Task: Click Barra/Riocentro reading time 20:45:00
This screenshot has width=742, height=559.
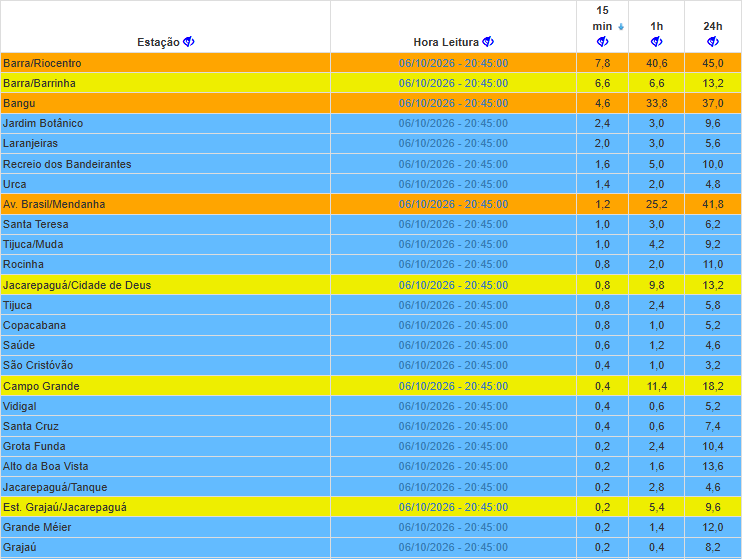Action: tap(486, 63)
